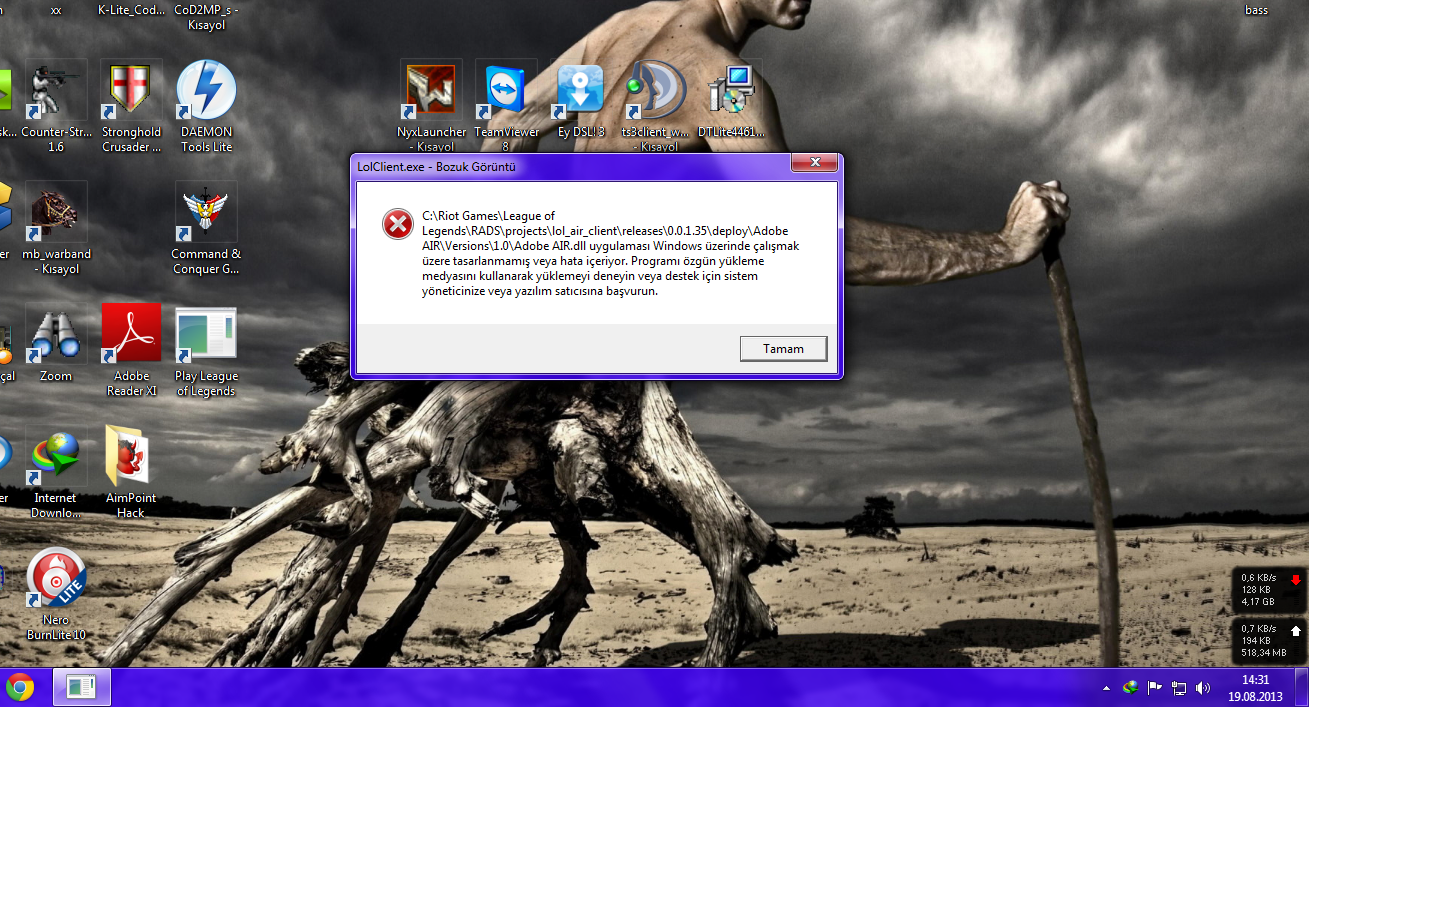The height and width of the screenshot is (900, 1440).
Task: Click the upload speed gadget showing 0,7 KB/s
Action: pos(1269,641)
